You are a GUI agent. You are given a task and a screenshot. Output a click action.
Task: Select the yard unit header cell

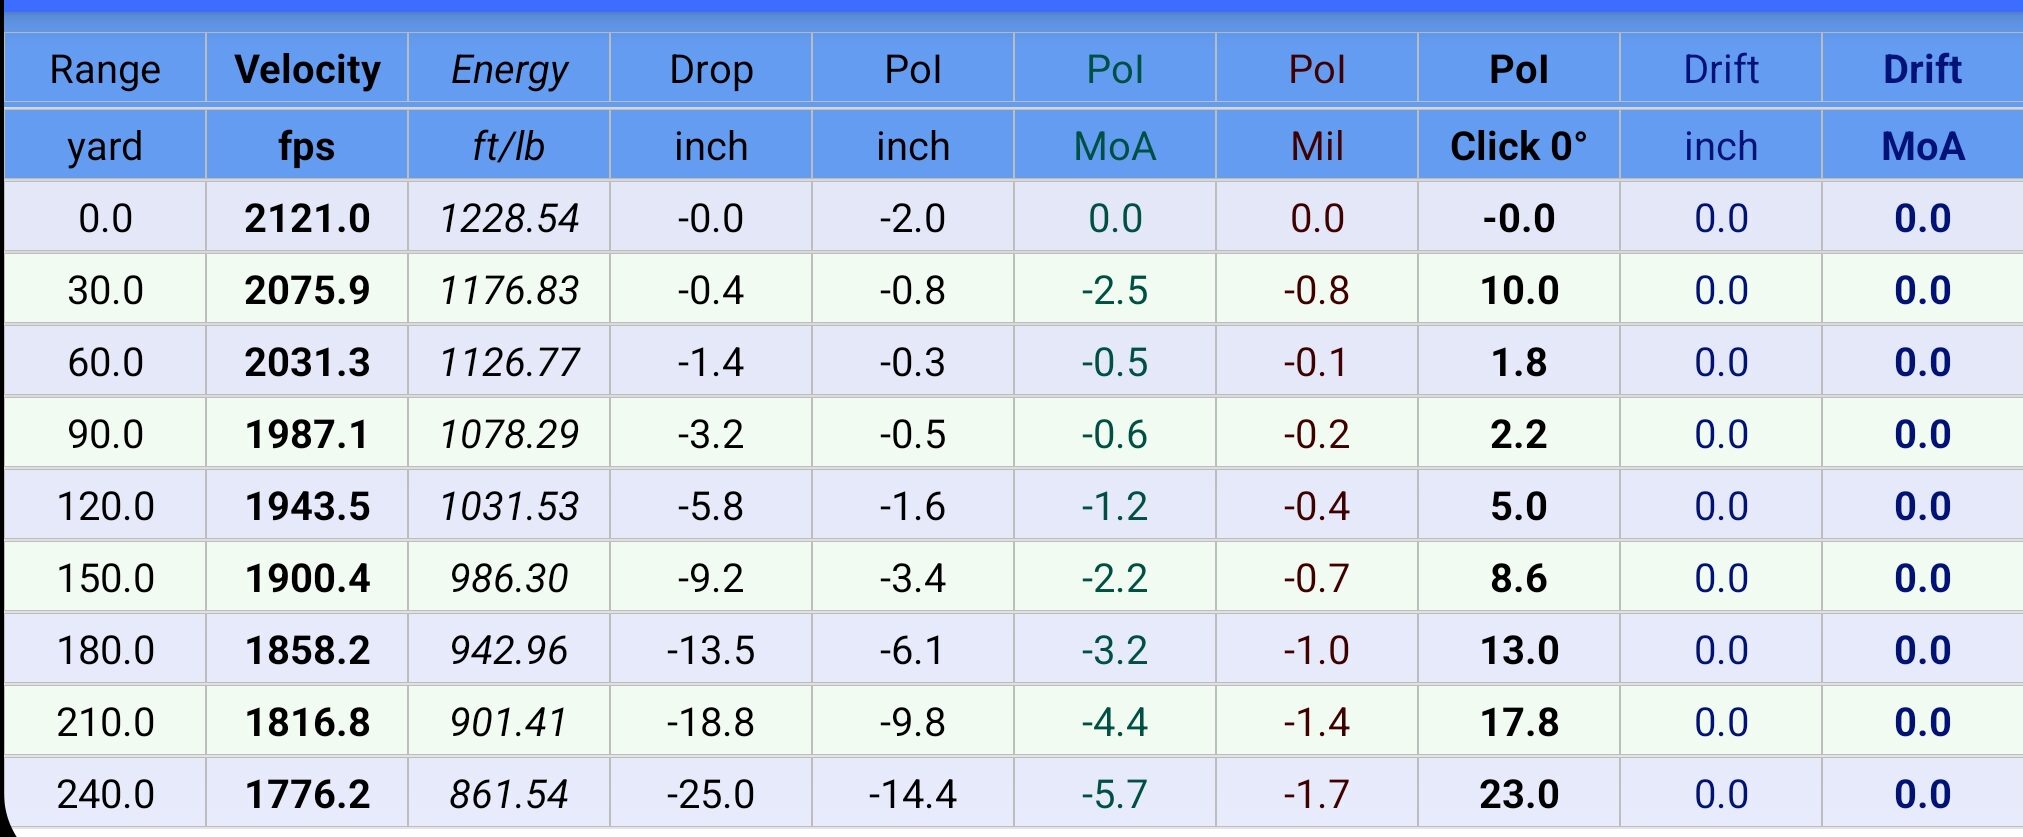coord(105,146)
